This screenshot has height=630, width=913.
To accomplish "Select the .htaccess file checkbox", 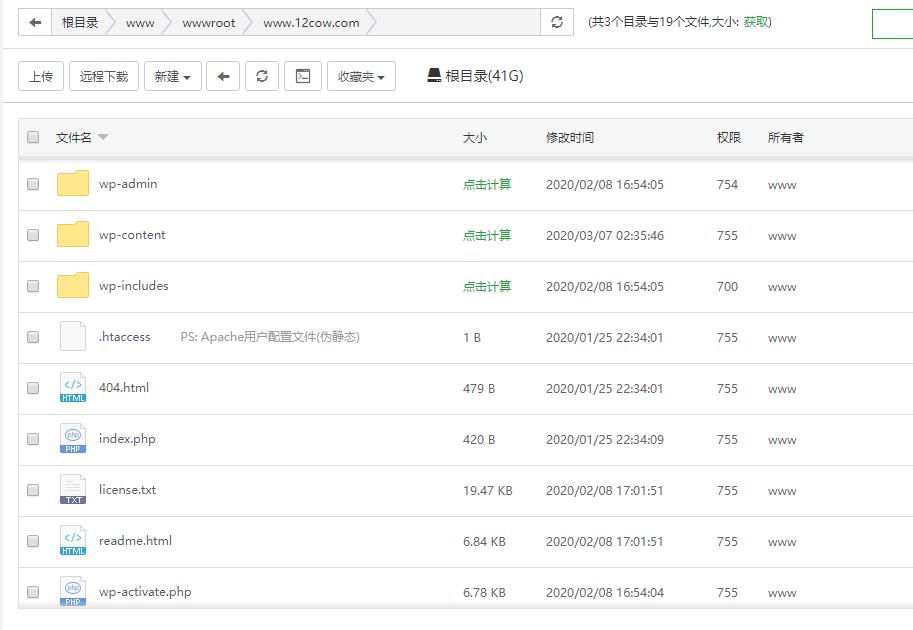I will 33,337.
